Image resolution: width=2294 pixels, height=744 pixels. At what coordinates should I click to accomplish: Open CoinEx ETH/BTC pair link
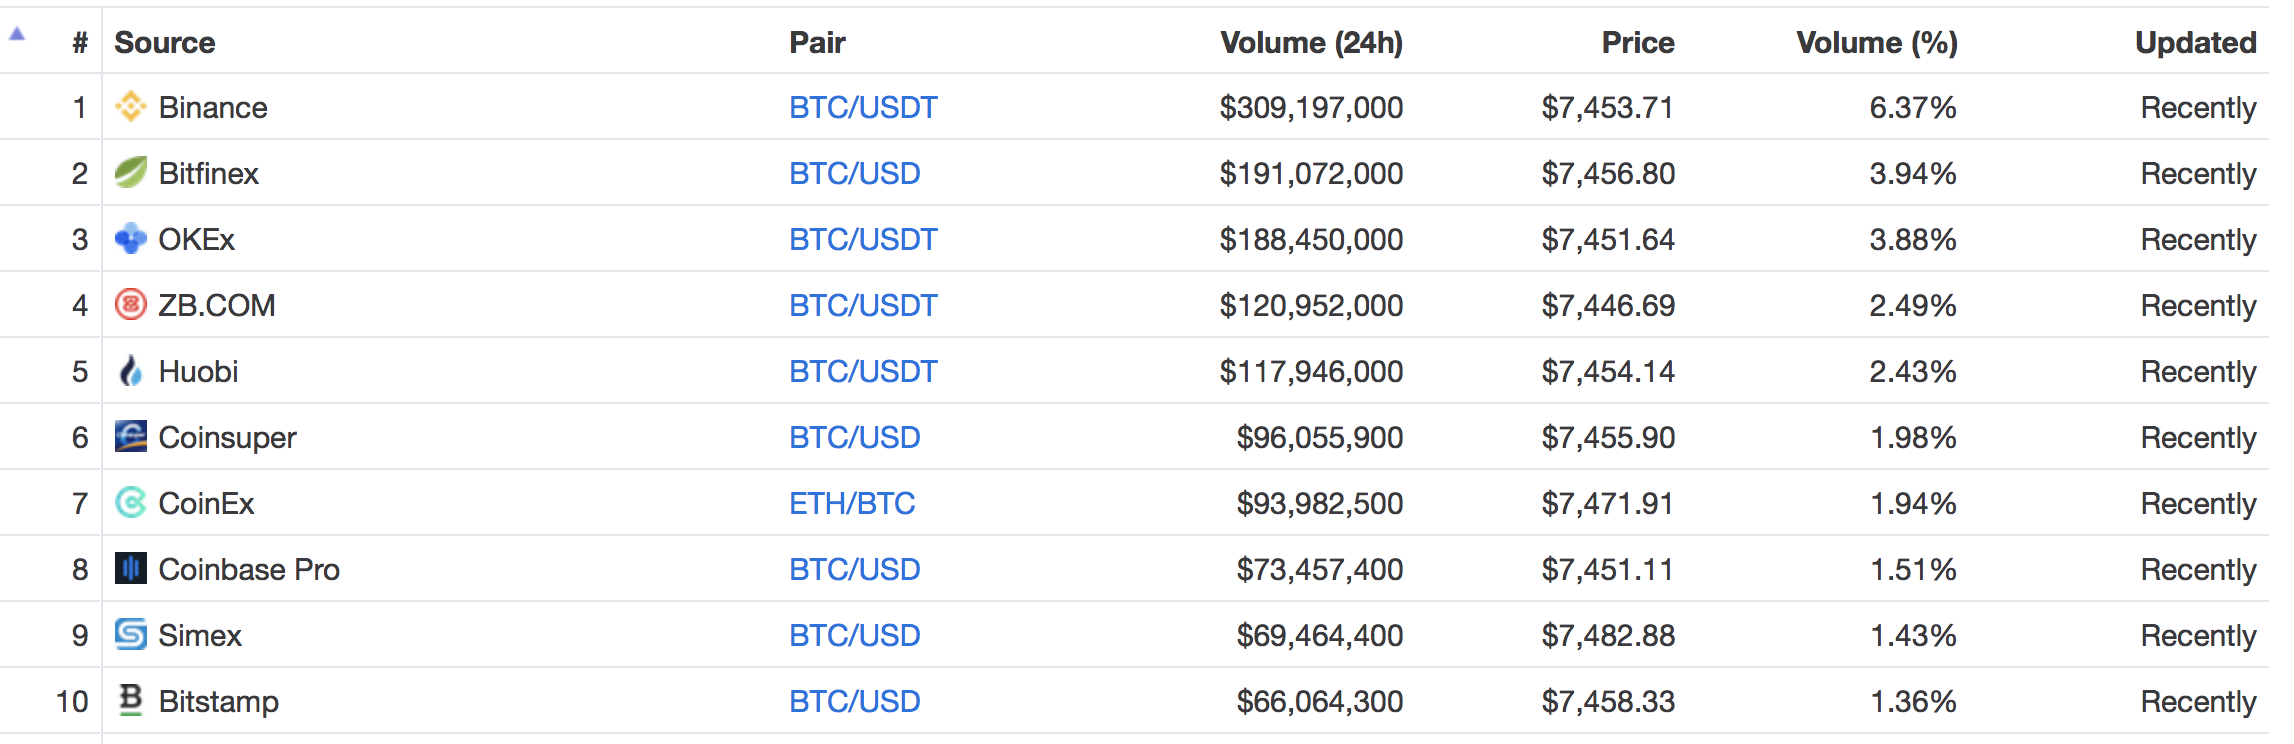[x=852, y=503]
